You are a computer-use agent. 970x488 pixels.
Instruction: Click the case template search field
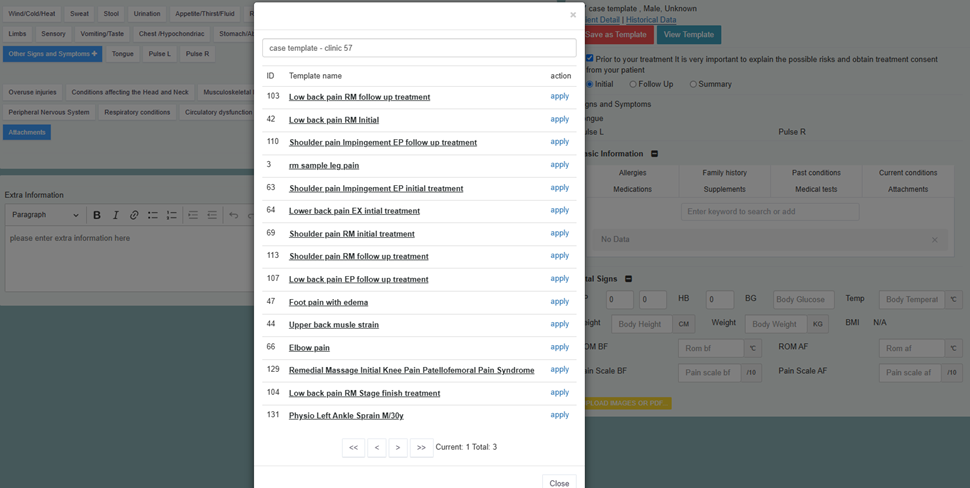click(x=419, y=48)
